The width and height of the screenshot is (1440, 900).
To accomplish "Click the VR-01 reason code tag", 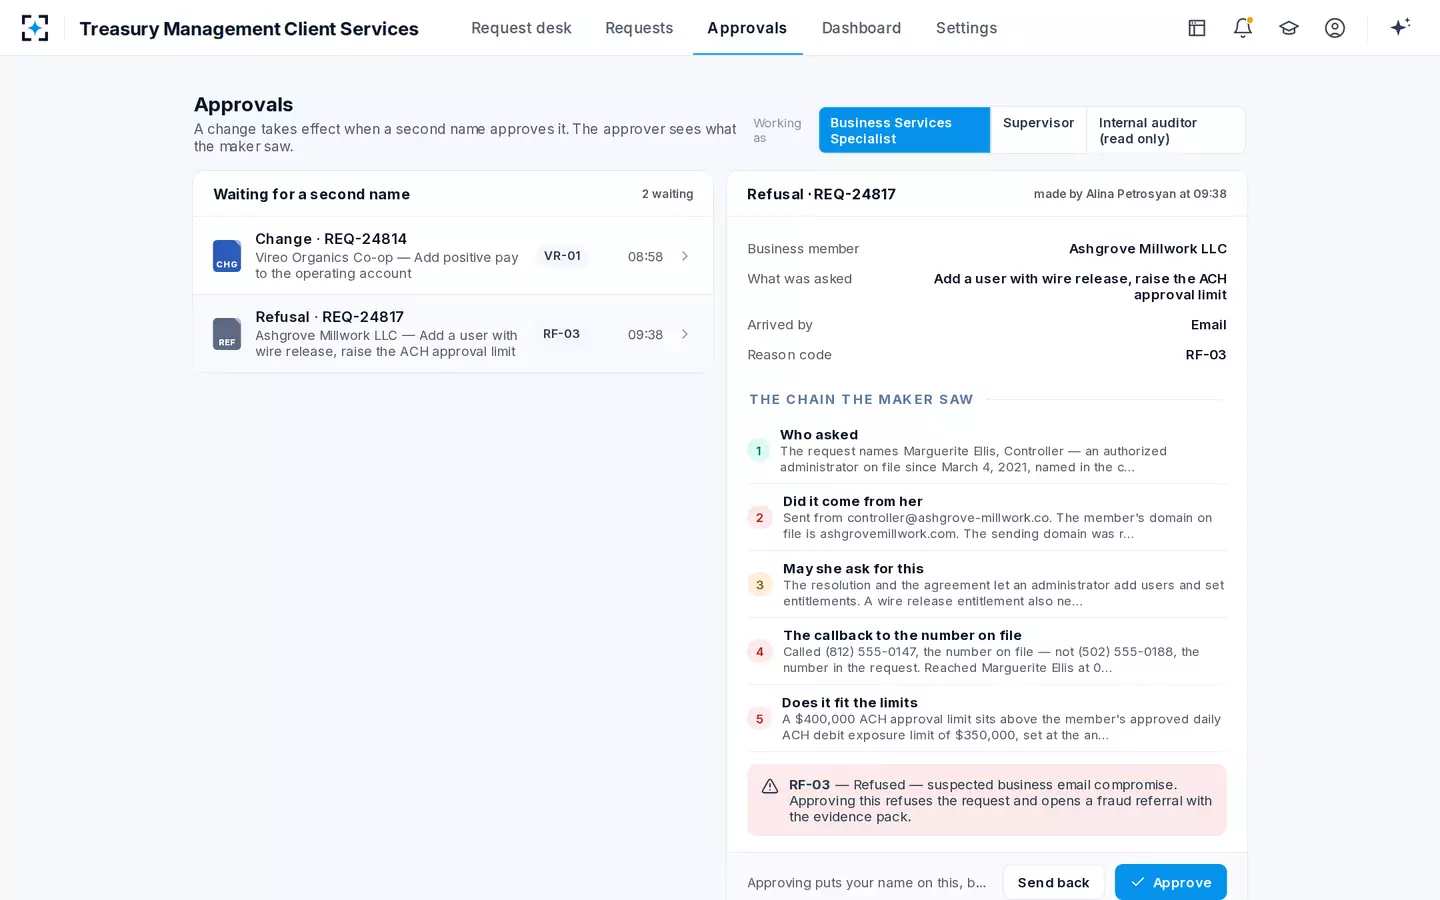I will pyautogui.click(x=562, y=256).
